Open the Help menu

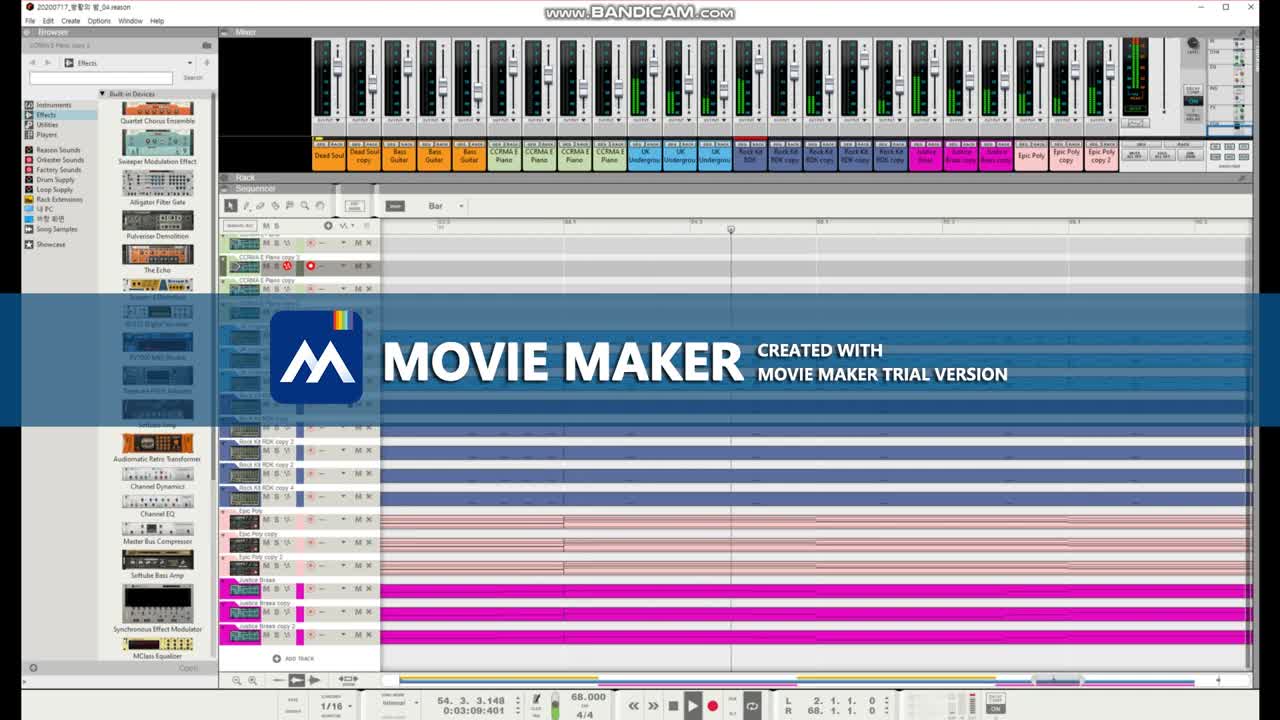tap(157, 20)
